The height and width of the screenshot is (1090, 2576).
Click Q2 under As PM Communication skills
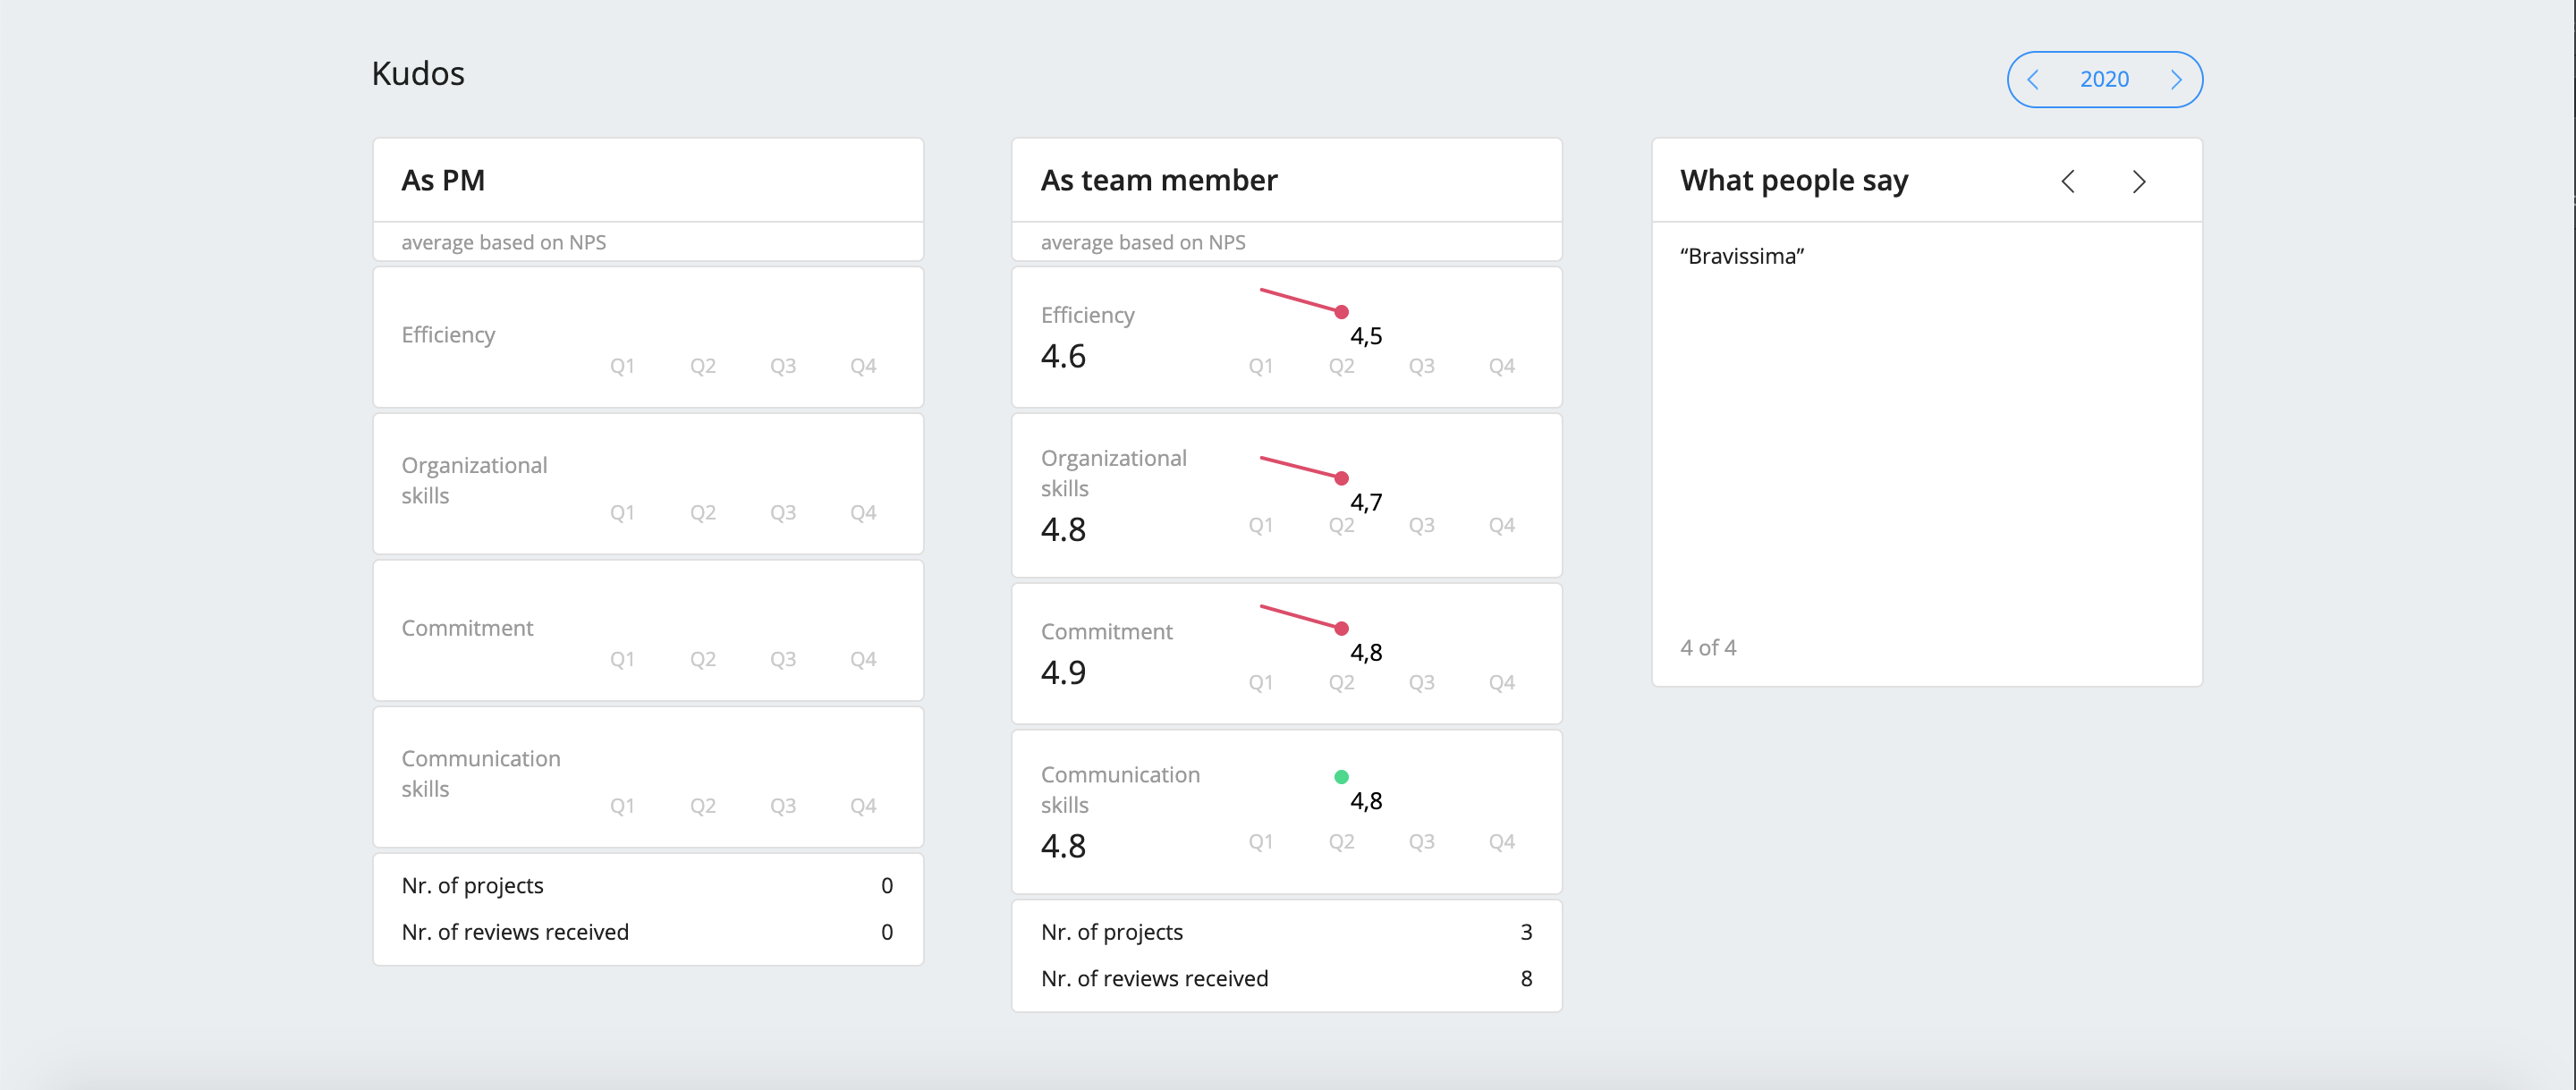[702, 806]
